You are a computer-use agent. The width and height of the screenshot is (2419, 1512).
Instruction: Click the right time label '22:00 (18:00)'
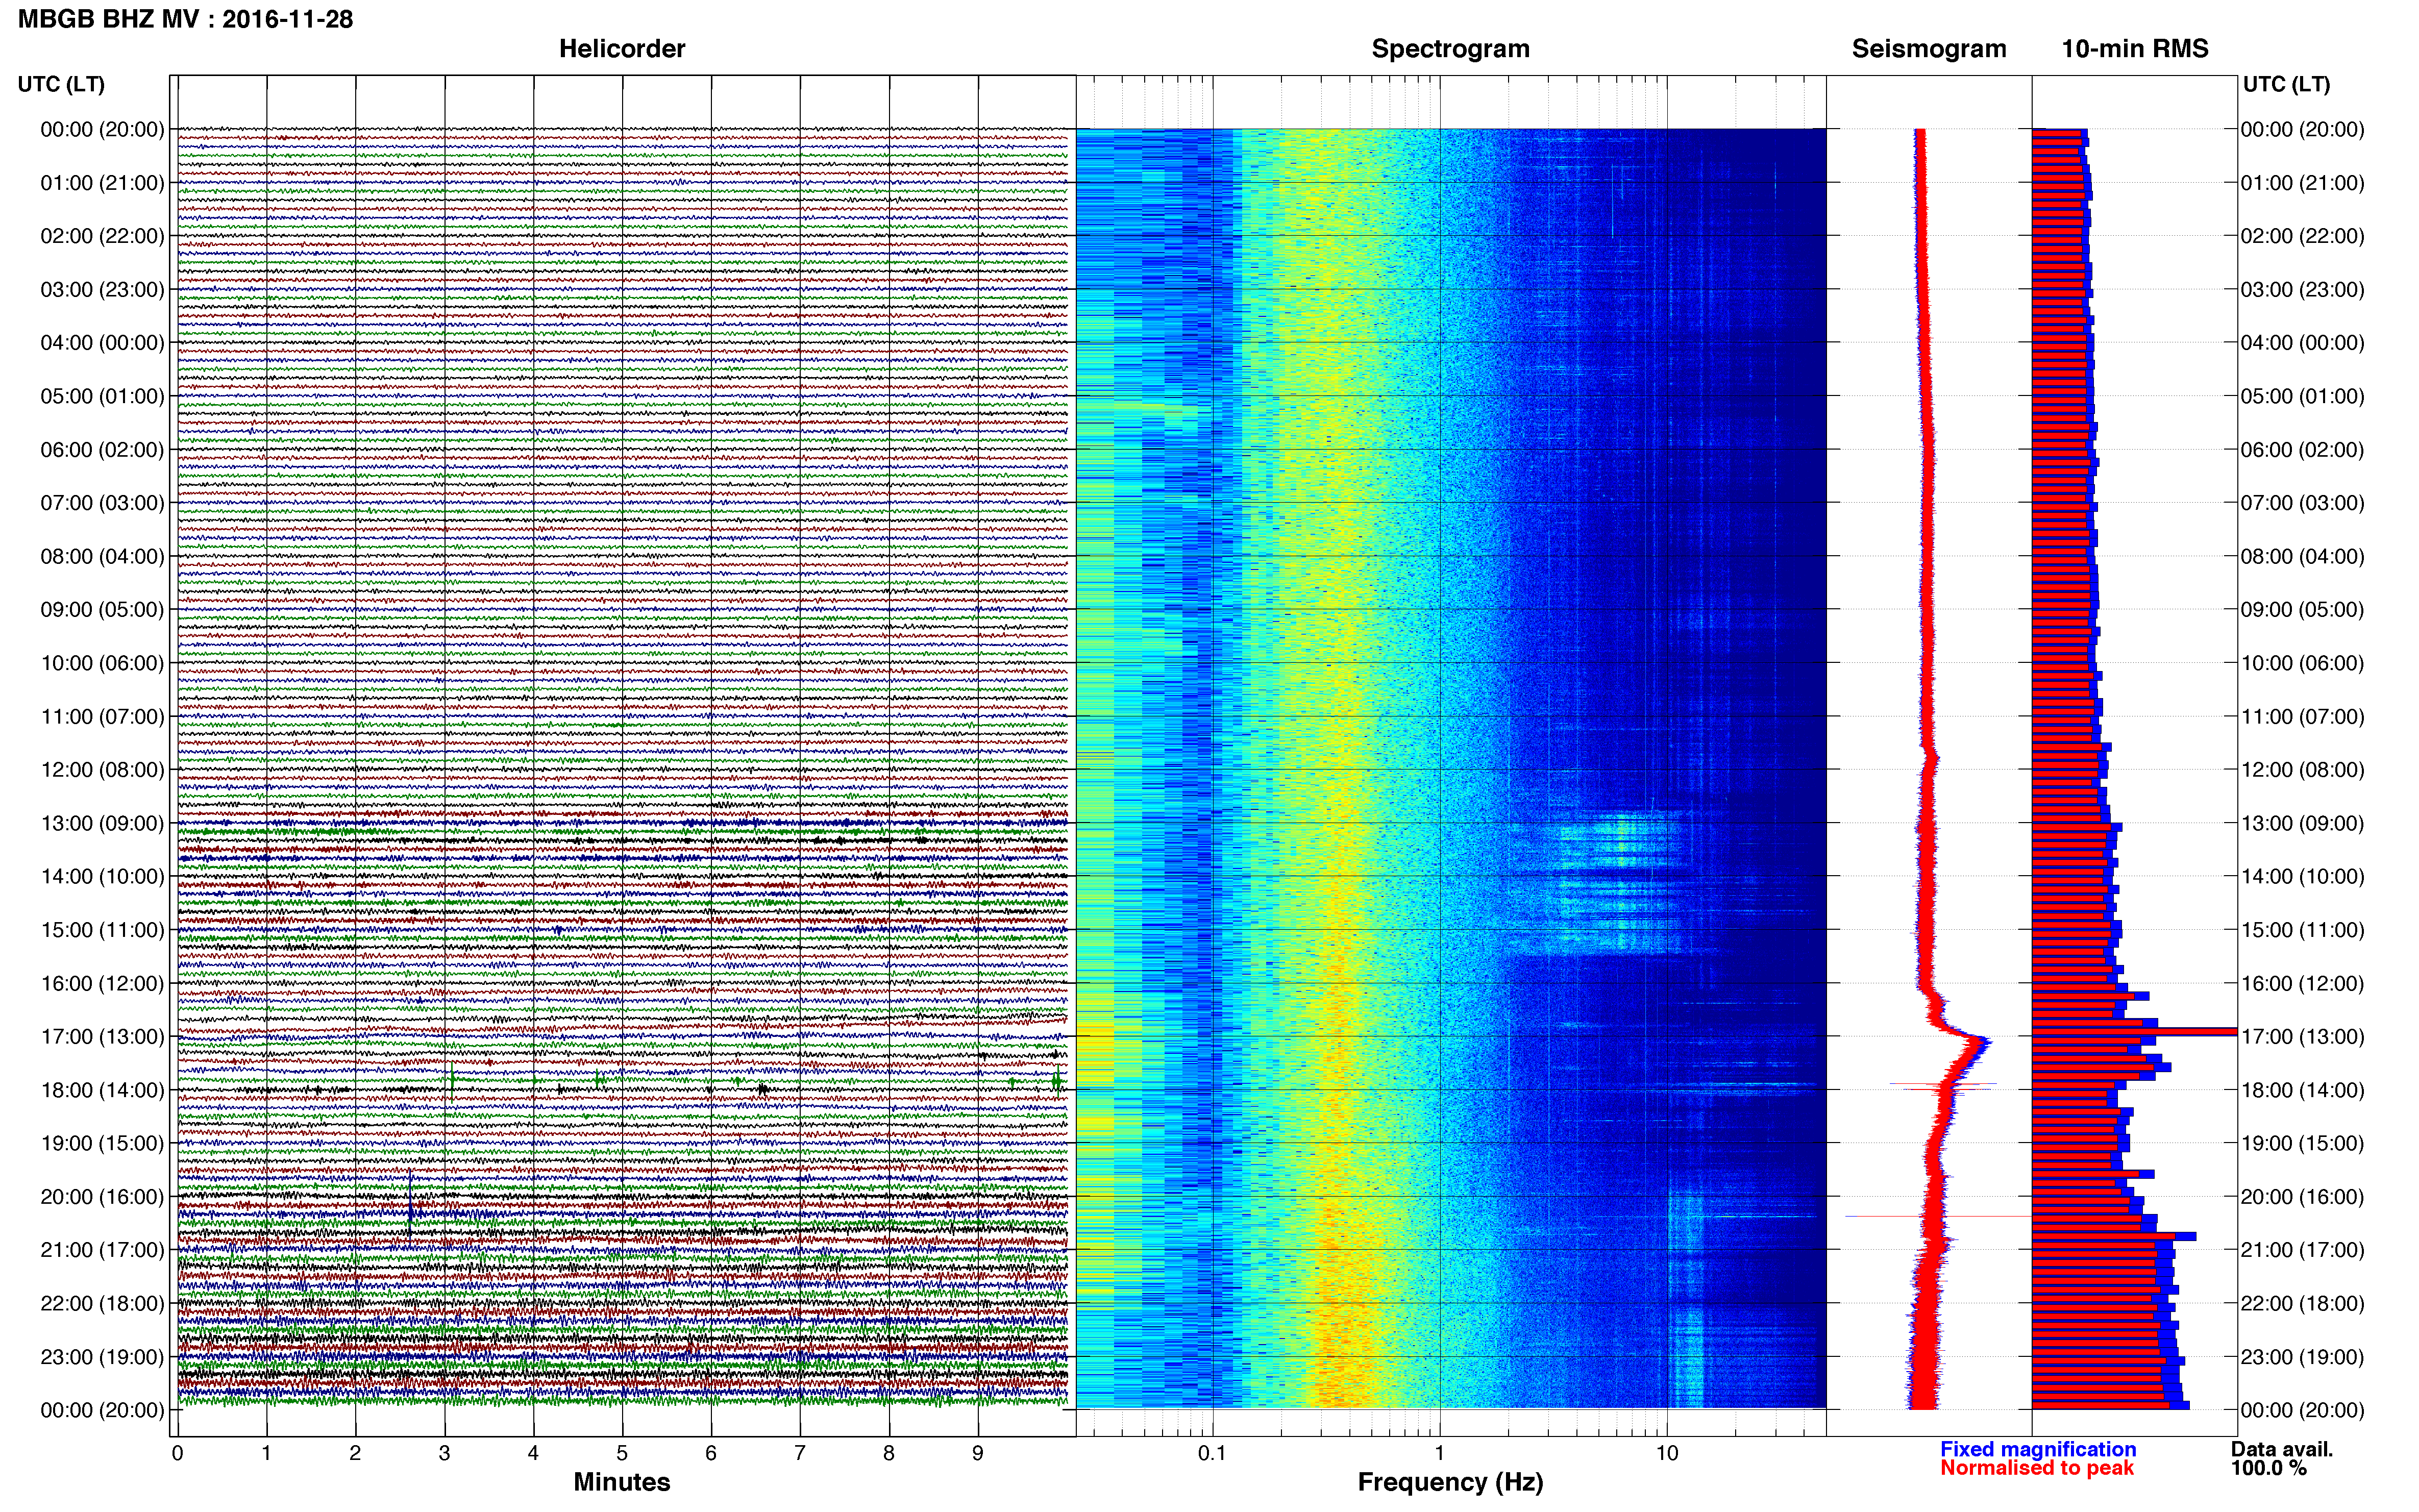click(x=2302, y=1303)
